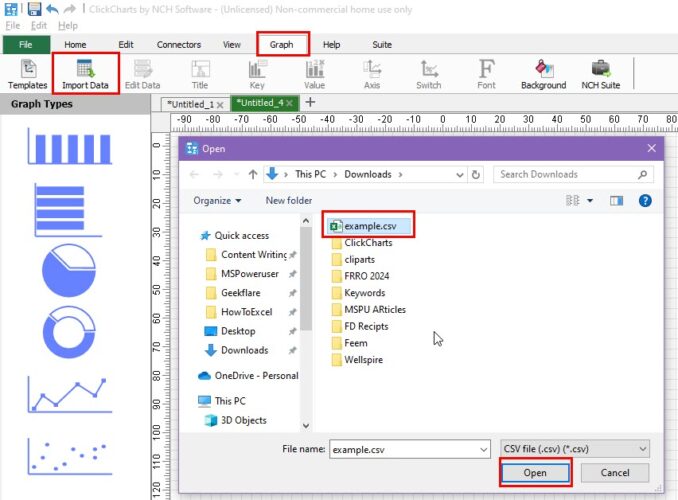Select 3D Objects in navigation pane
The image size is (678, 500).
[x=236, y=420]
